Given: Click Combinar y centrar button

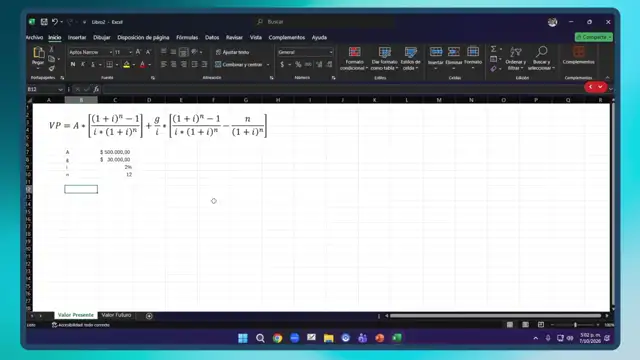Looking at the screenshot, I should (x=239, y=64).
